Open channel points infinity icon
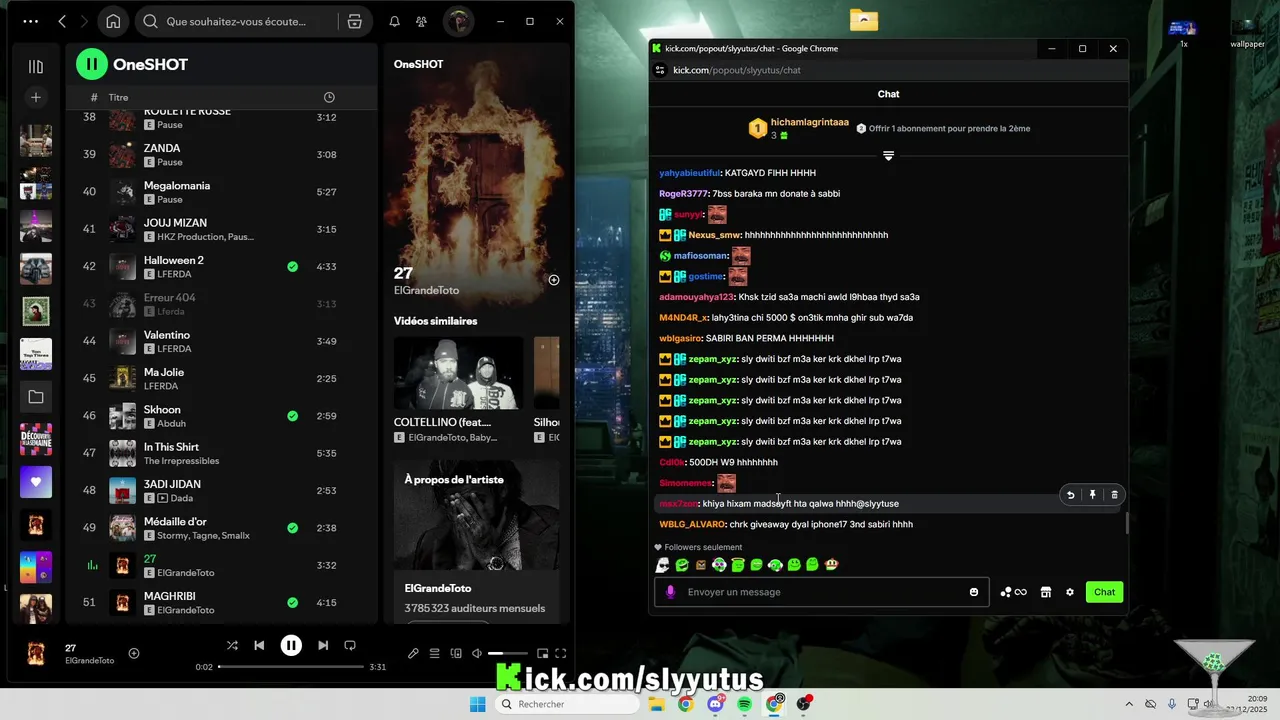The image size is (1280, 720). [1014, 592]
